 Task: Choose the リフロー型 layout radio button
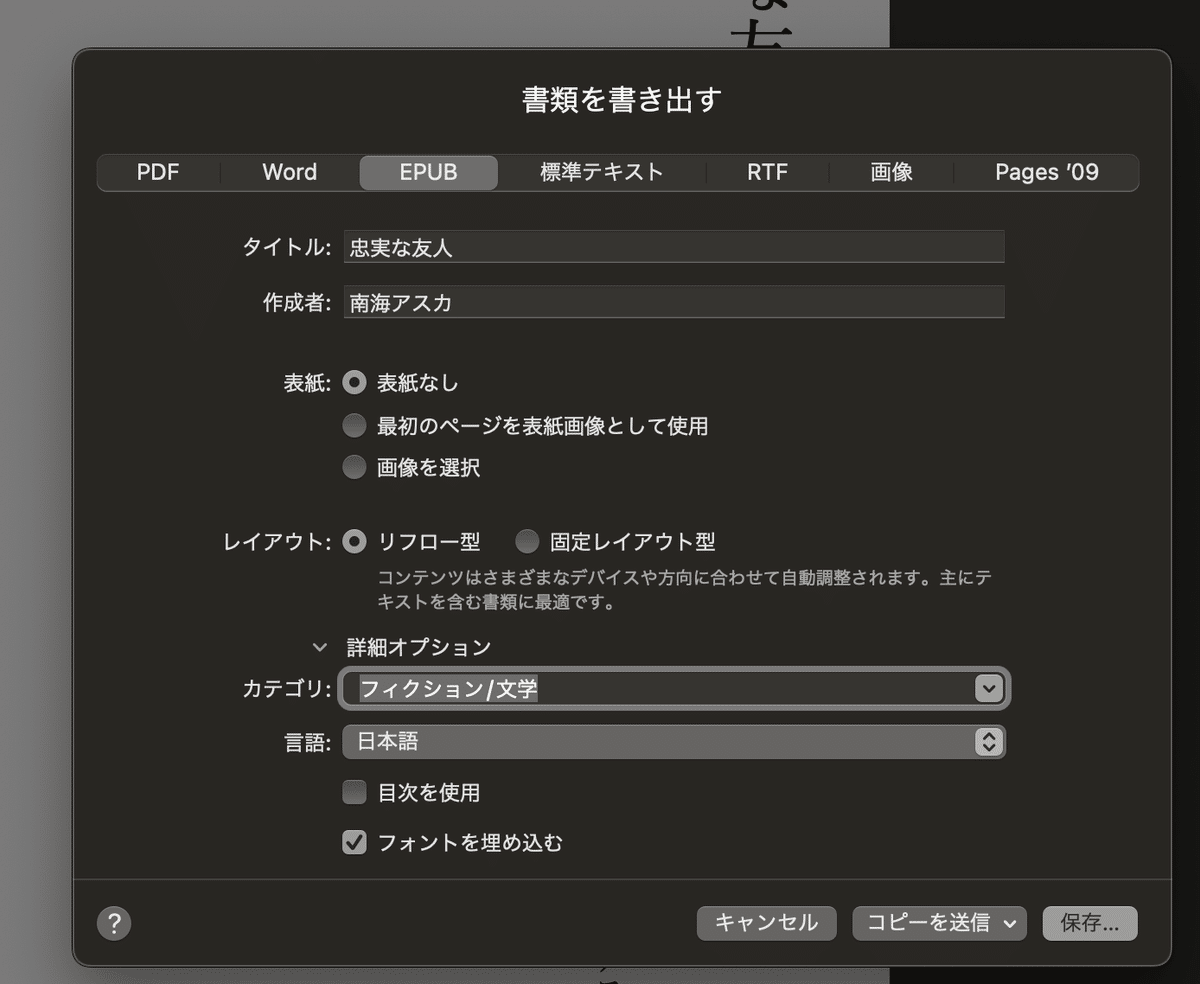[354, 542]
